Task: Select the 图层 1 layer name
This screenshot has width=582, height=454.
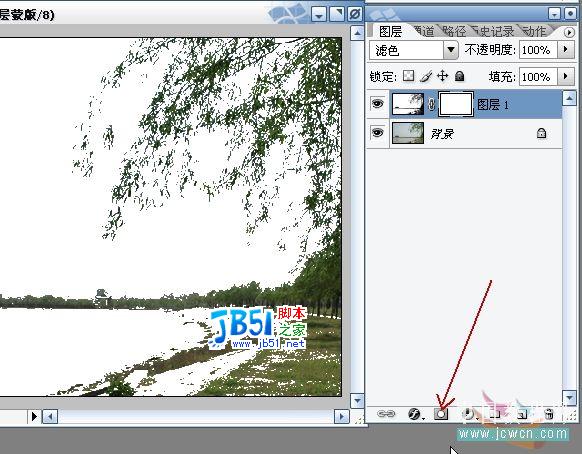Action: (493, 105)
